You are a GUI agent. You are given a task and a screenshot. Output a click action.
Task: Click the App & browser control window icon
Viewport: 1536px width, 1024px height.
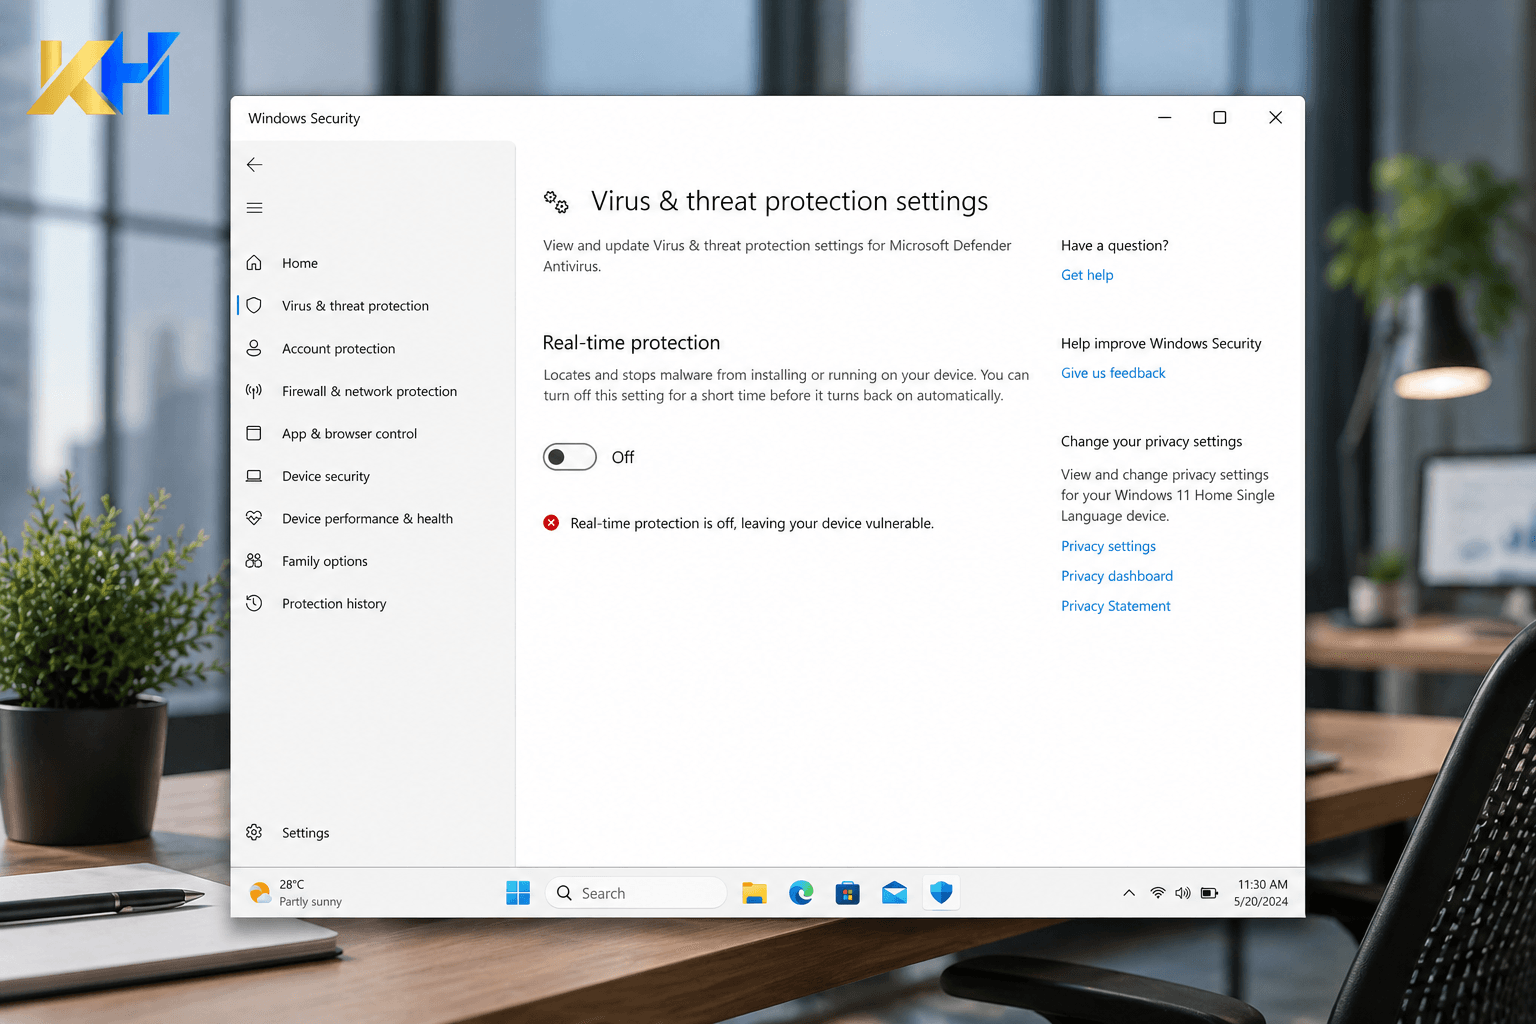254,434
